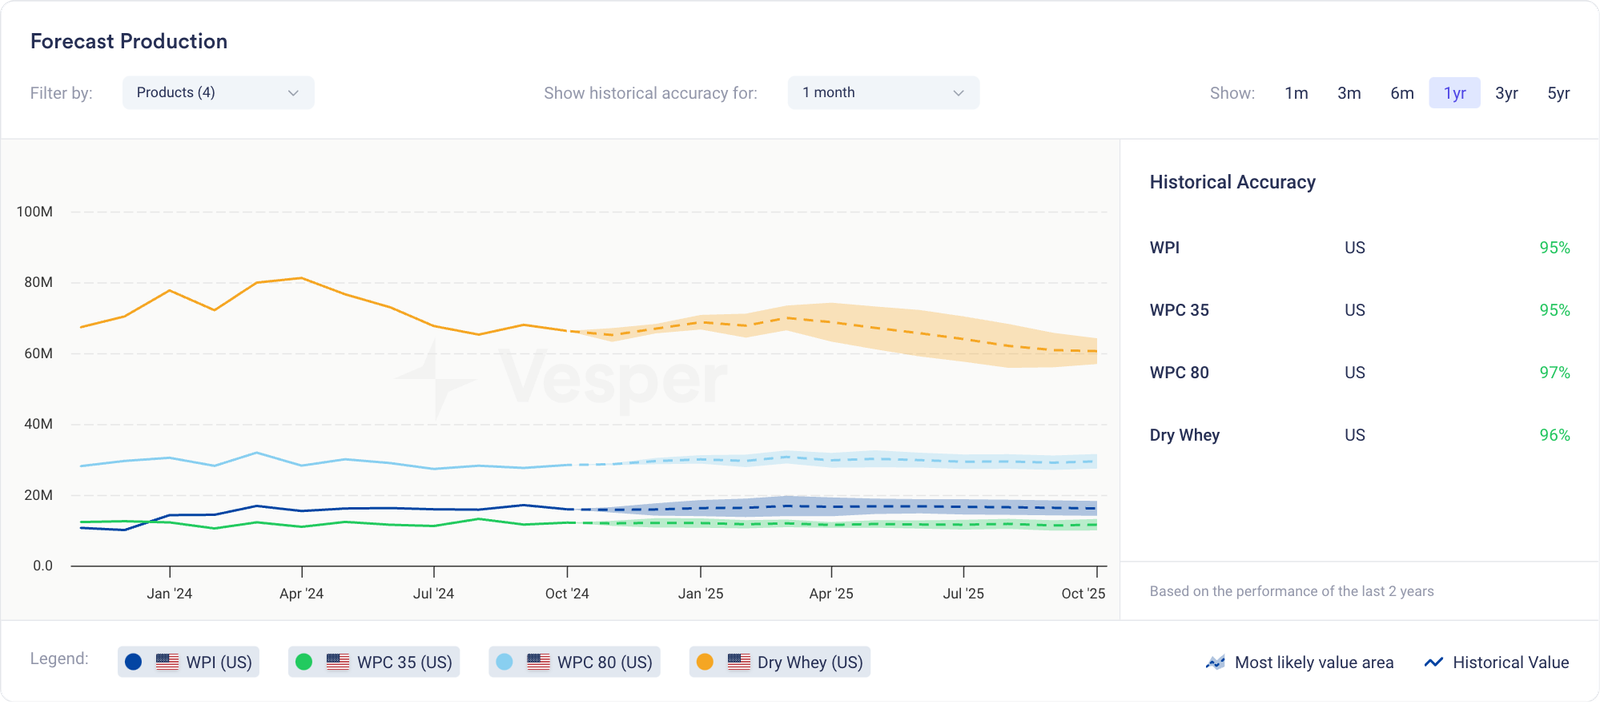Expand the chevron in Products filter

coord(293,93)
